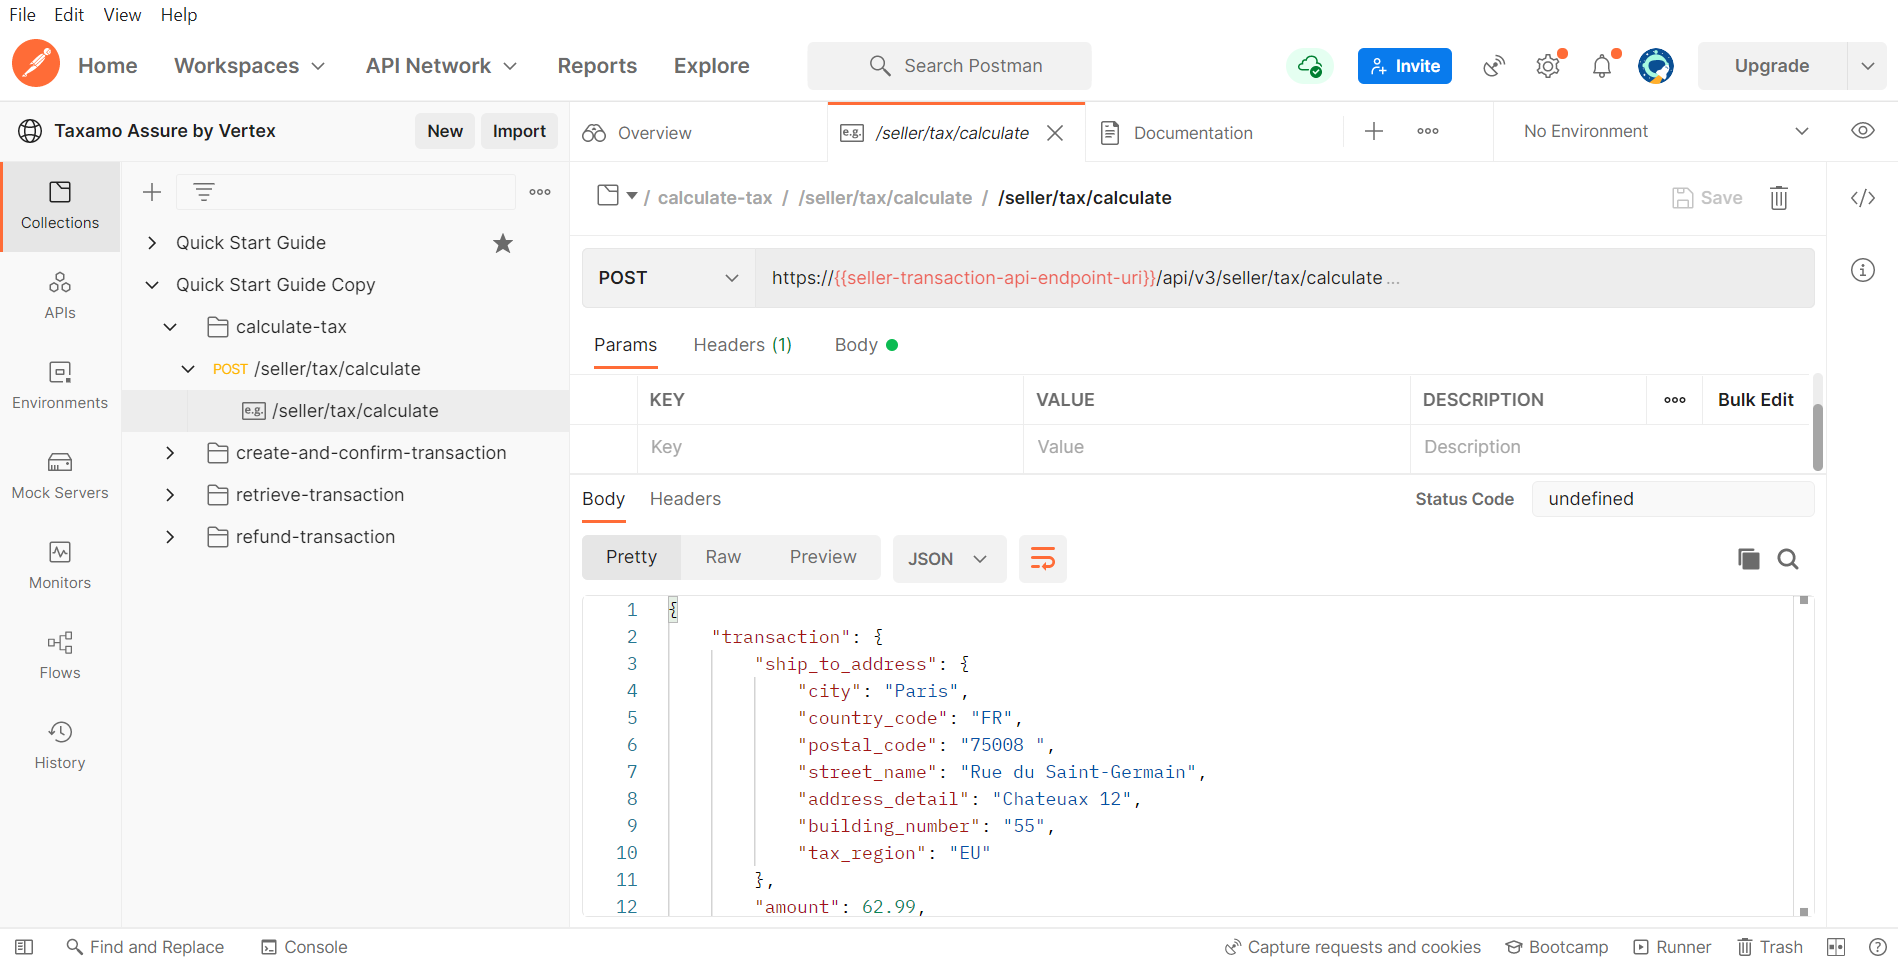Open APIs in the sidebar
Viewport: 1898px width, 964px height.
click(60, 296)
